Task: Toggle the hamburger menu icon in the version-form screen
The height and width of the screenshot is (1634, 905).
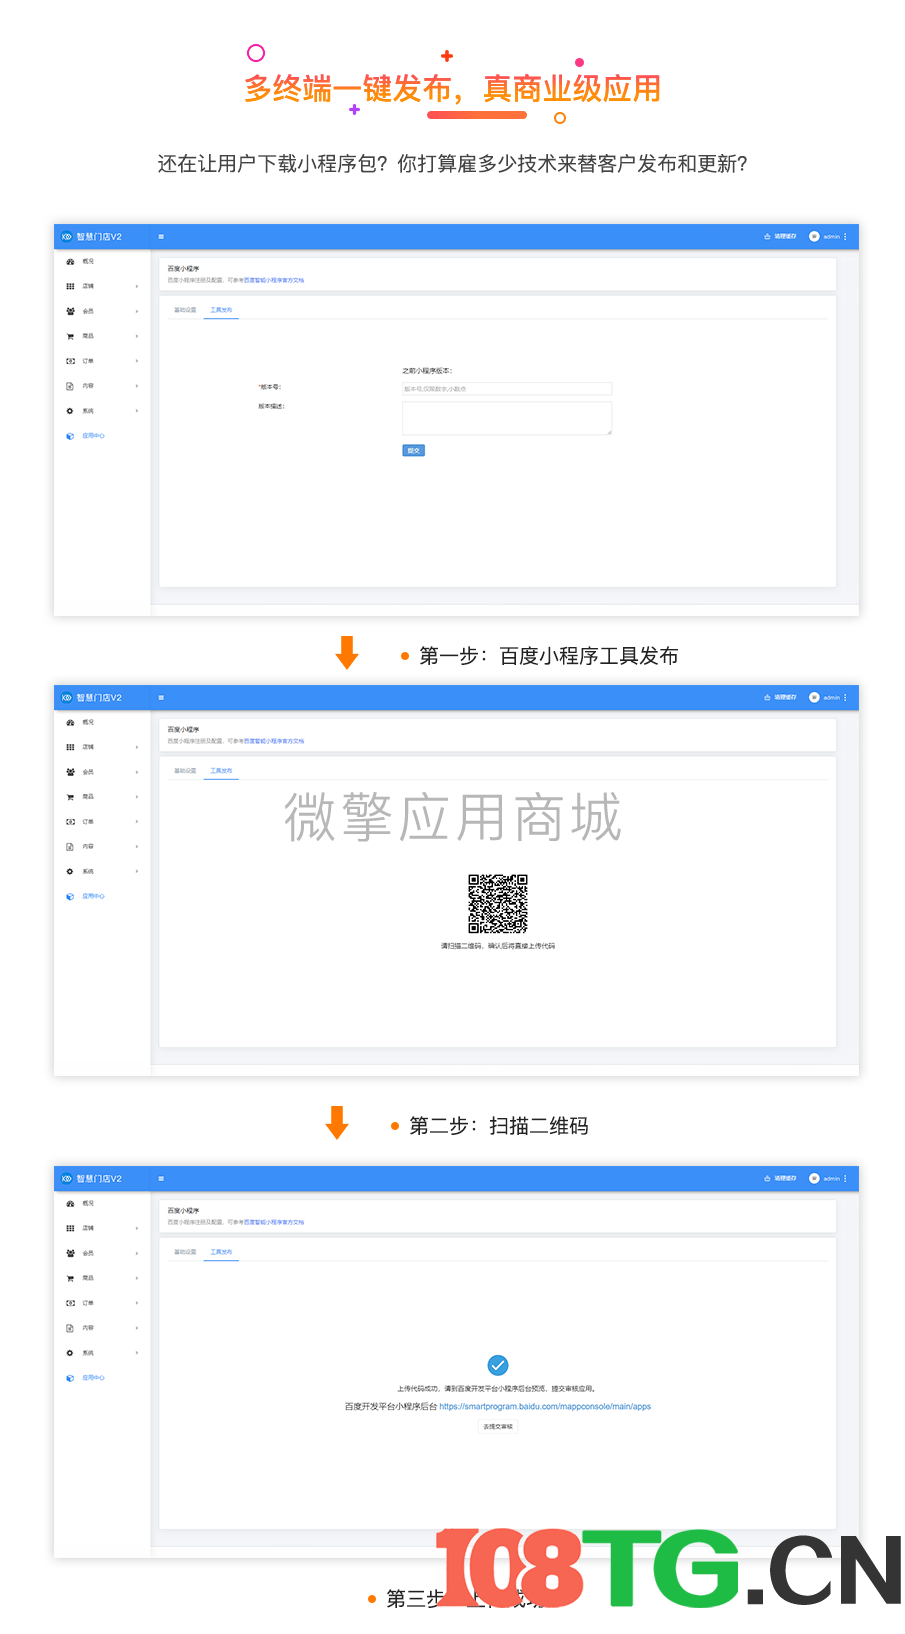Action: 161,237
